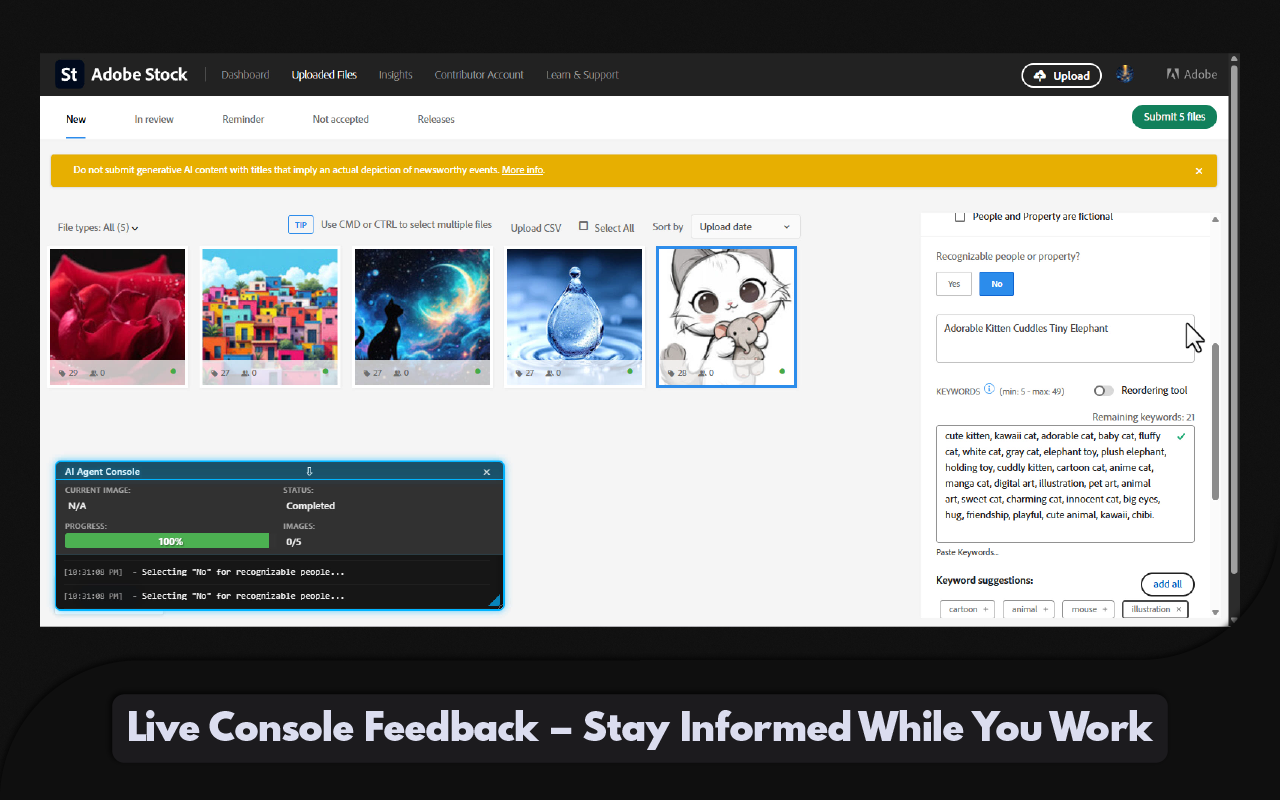Open the Sort by Upload date dropdown
1280x800 pixels.
745,227
